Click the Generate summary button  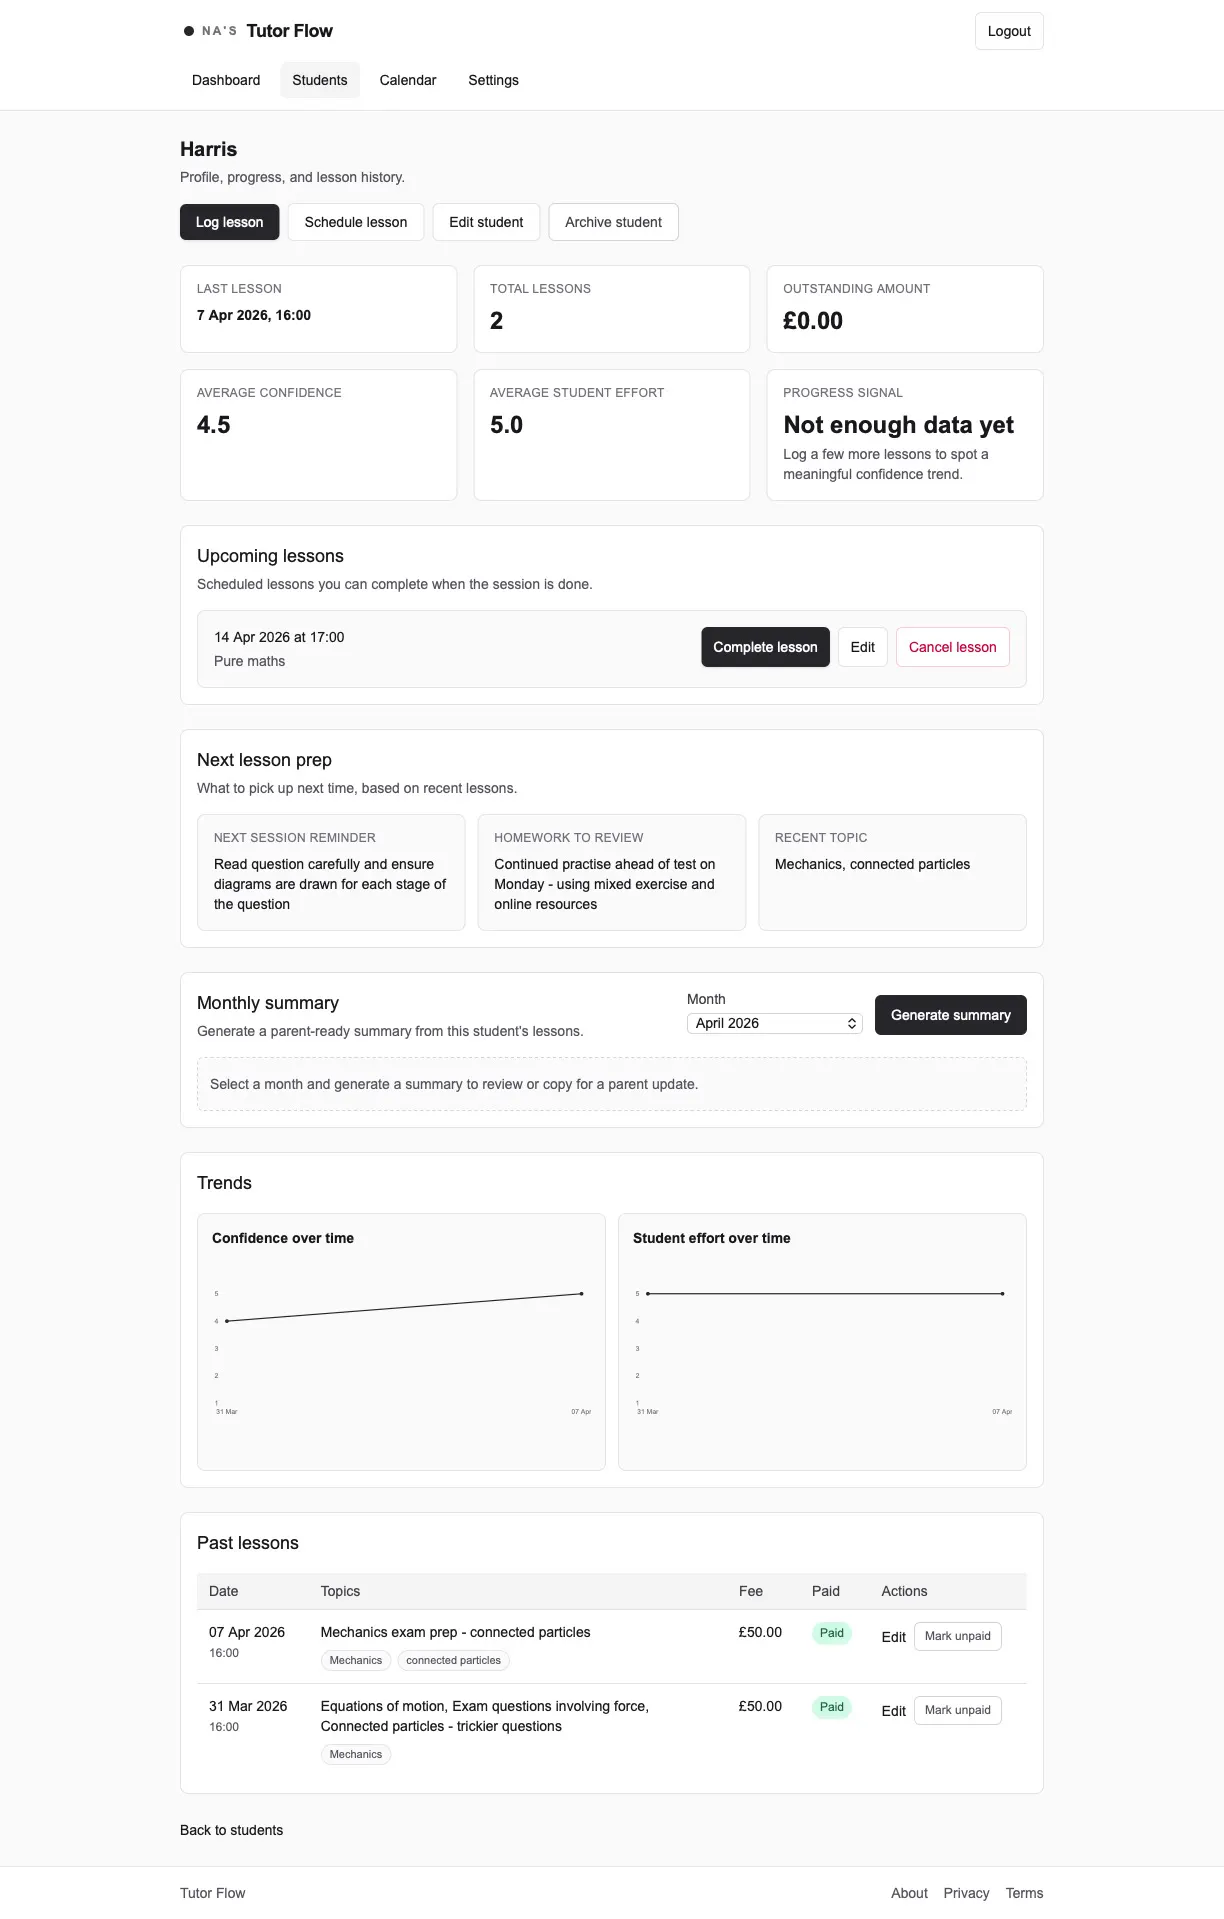pyautogui.click(x=950, y=1015)
